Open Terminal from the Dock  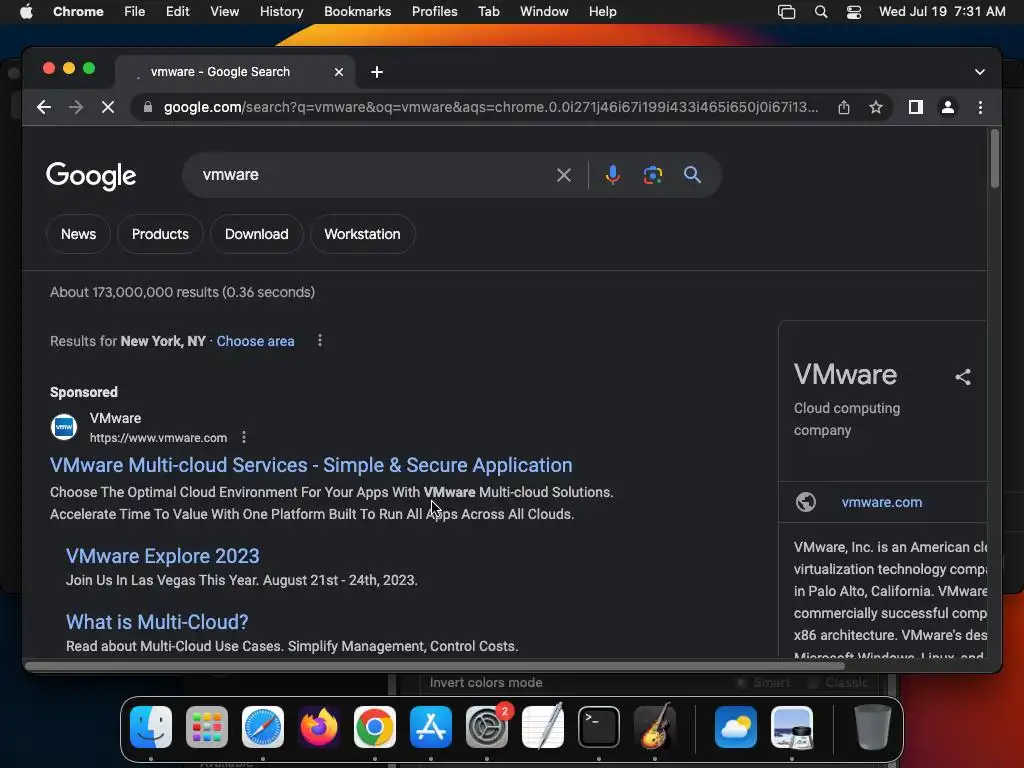[x=599, y=727]
